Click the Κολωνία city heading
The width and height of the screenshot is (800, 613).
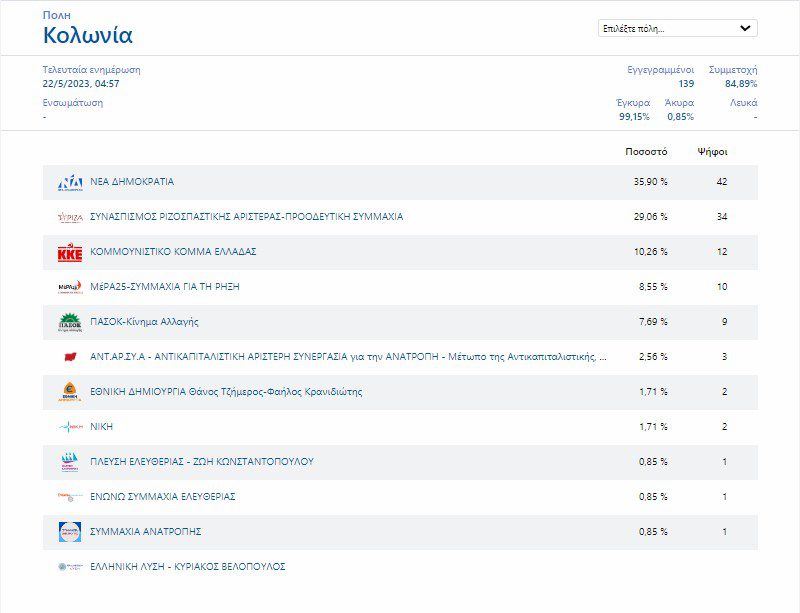tap(88, 35)
